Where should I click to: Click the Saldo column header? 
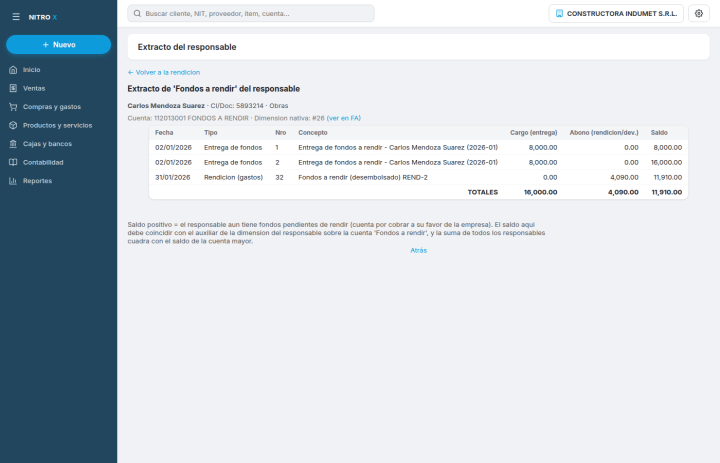(659, 132)
